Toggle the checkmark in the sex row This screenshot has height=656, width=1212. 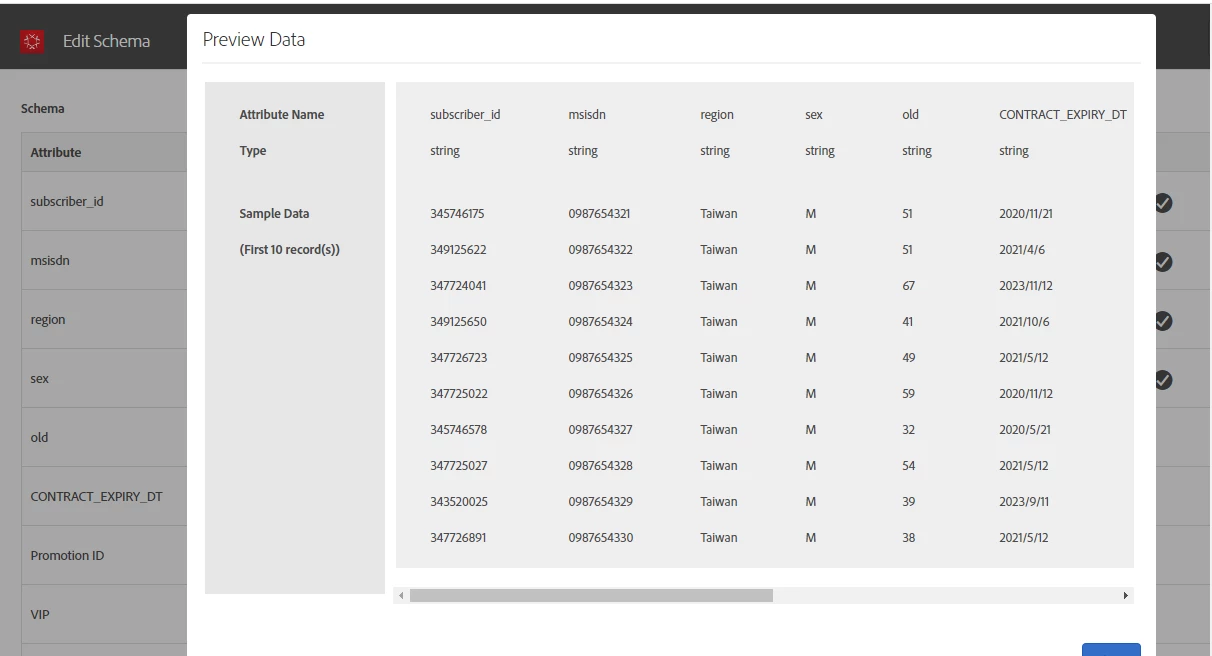point(1163,380)
